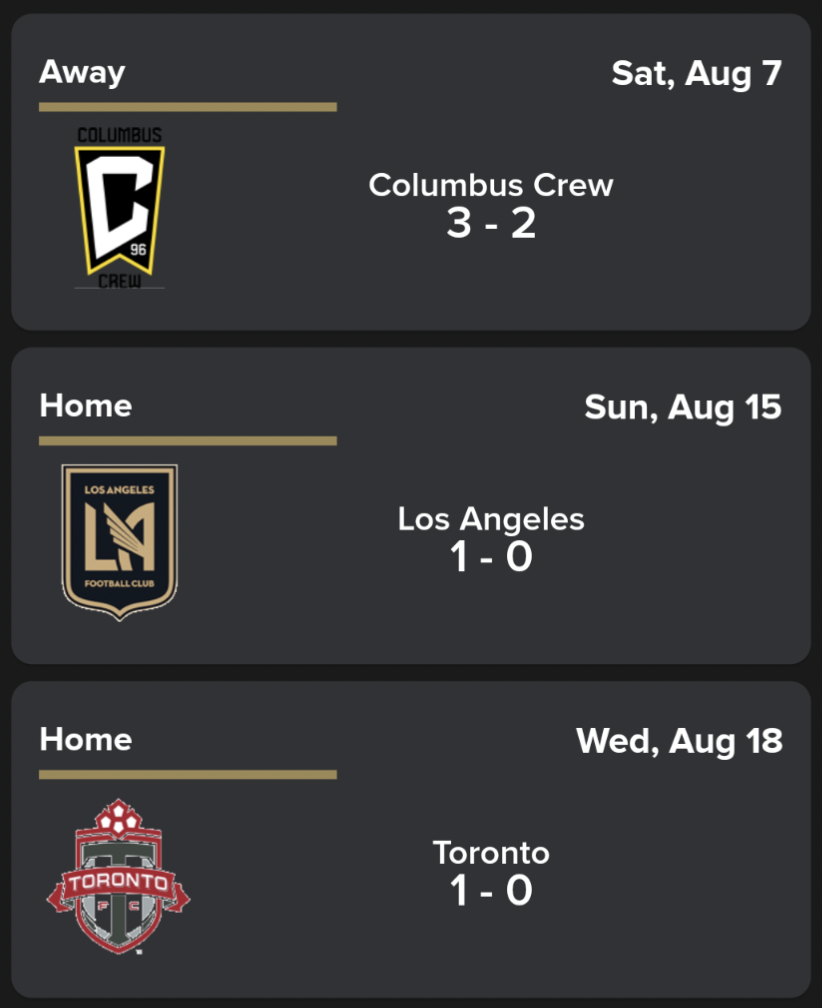The height and width of the screenshot is (1008, 822).
Task: Click the Toronto team name text
Action: pyautogui.click(x=491, y=853)
